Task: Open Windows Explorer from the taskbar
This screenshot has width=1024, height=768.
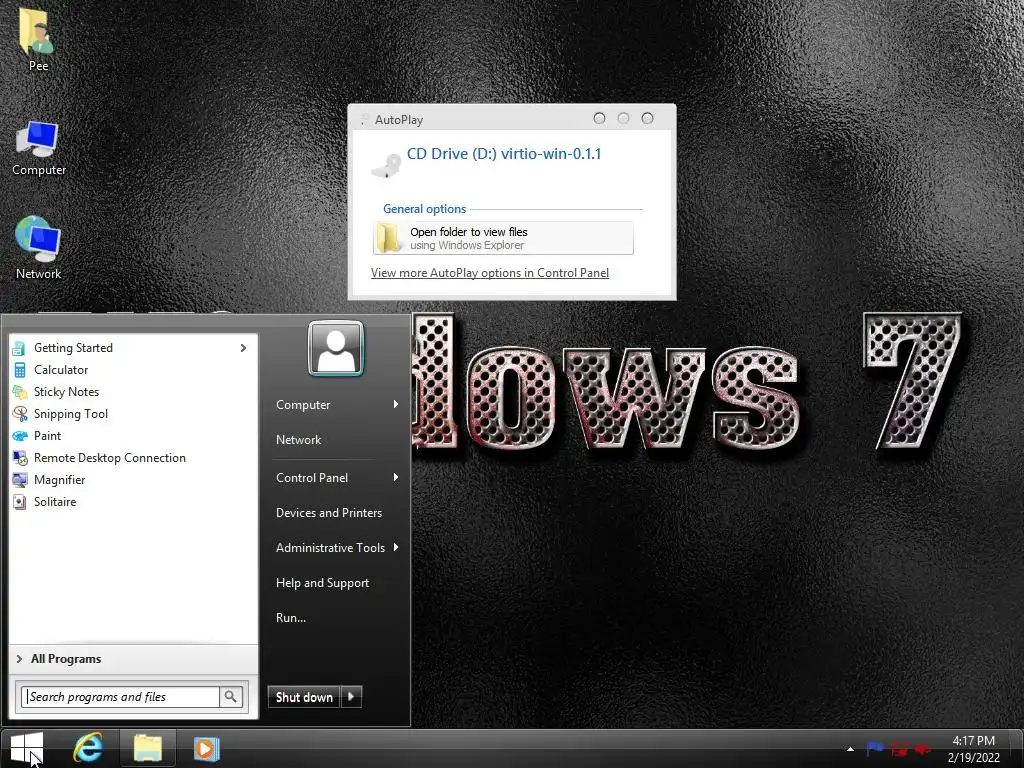Action: point(148,748)
